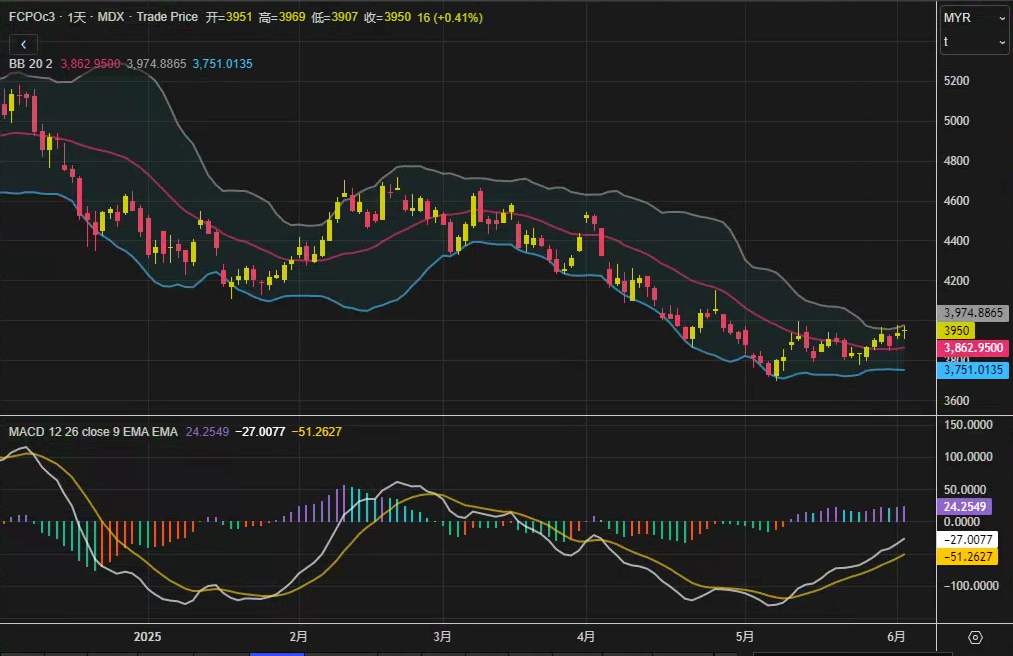Image resolution: width=1013 pixels, height=656 pixels.
Task: Click the 4400 price axis label
Action: point(956,240)
